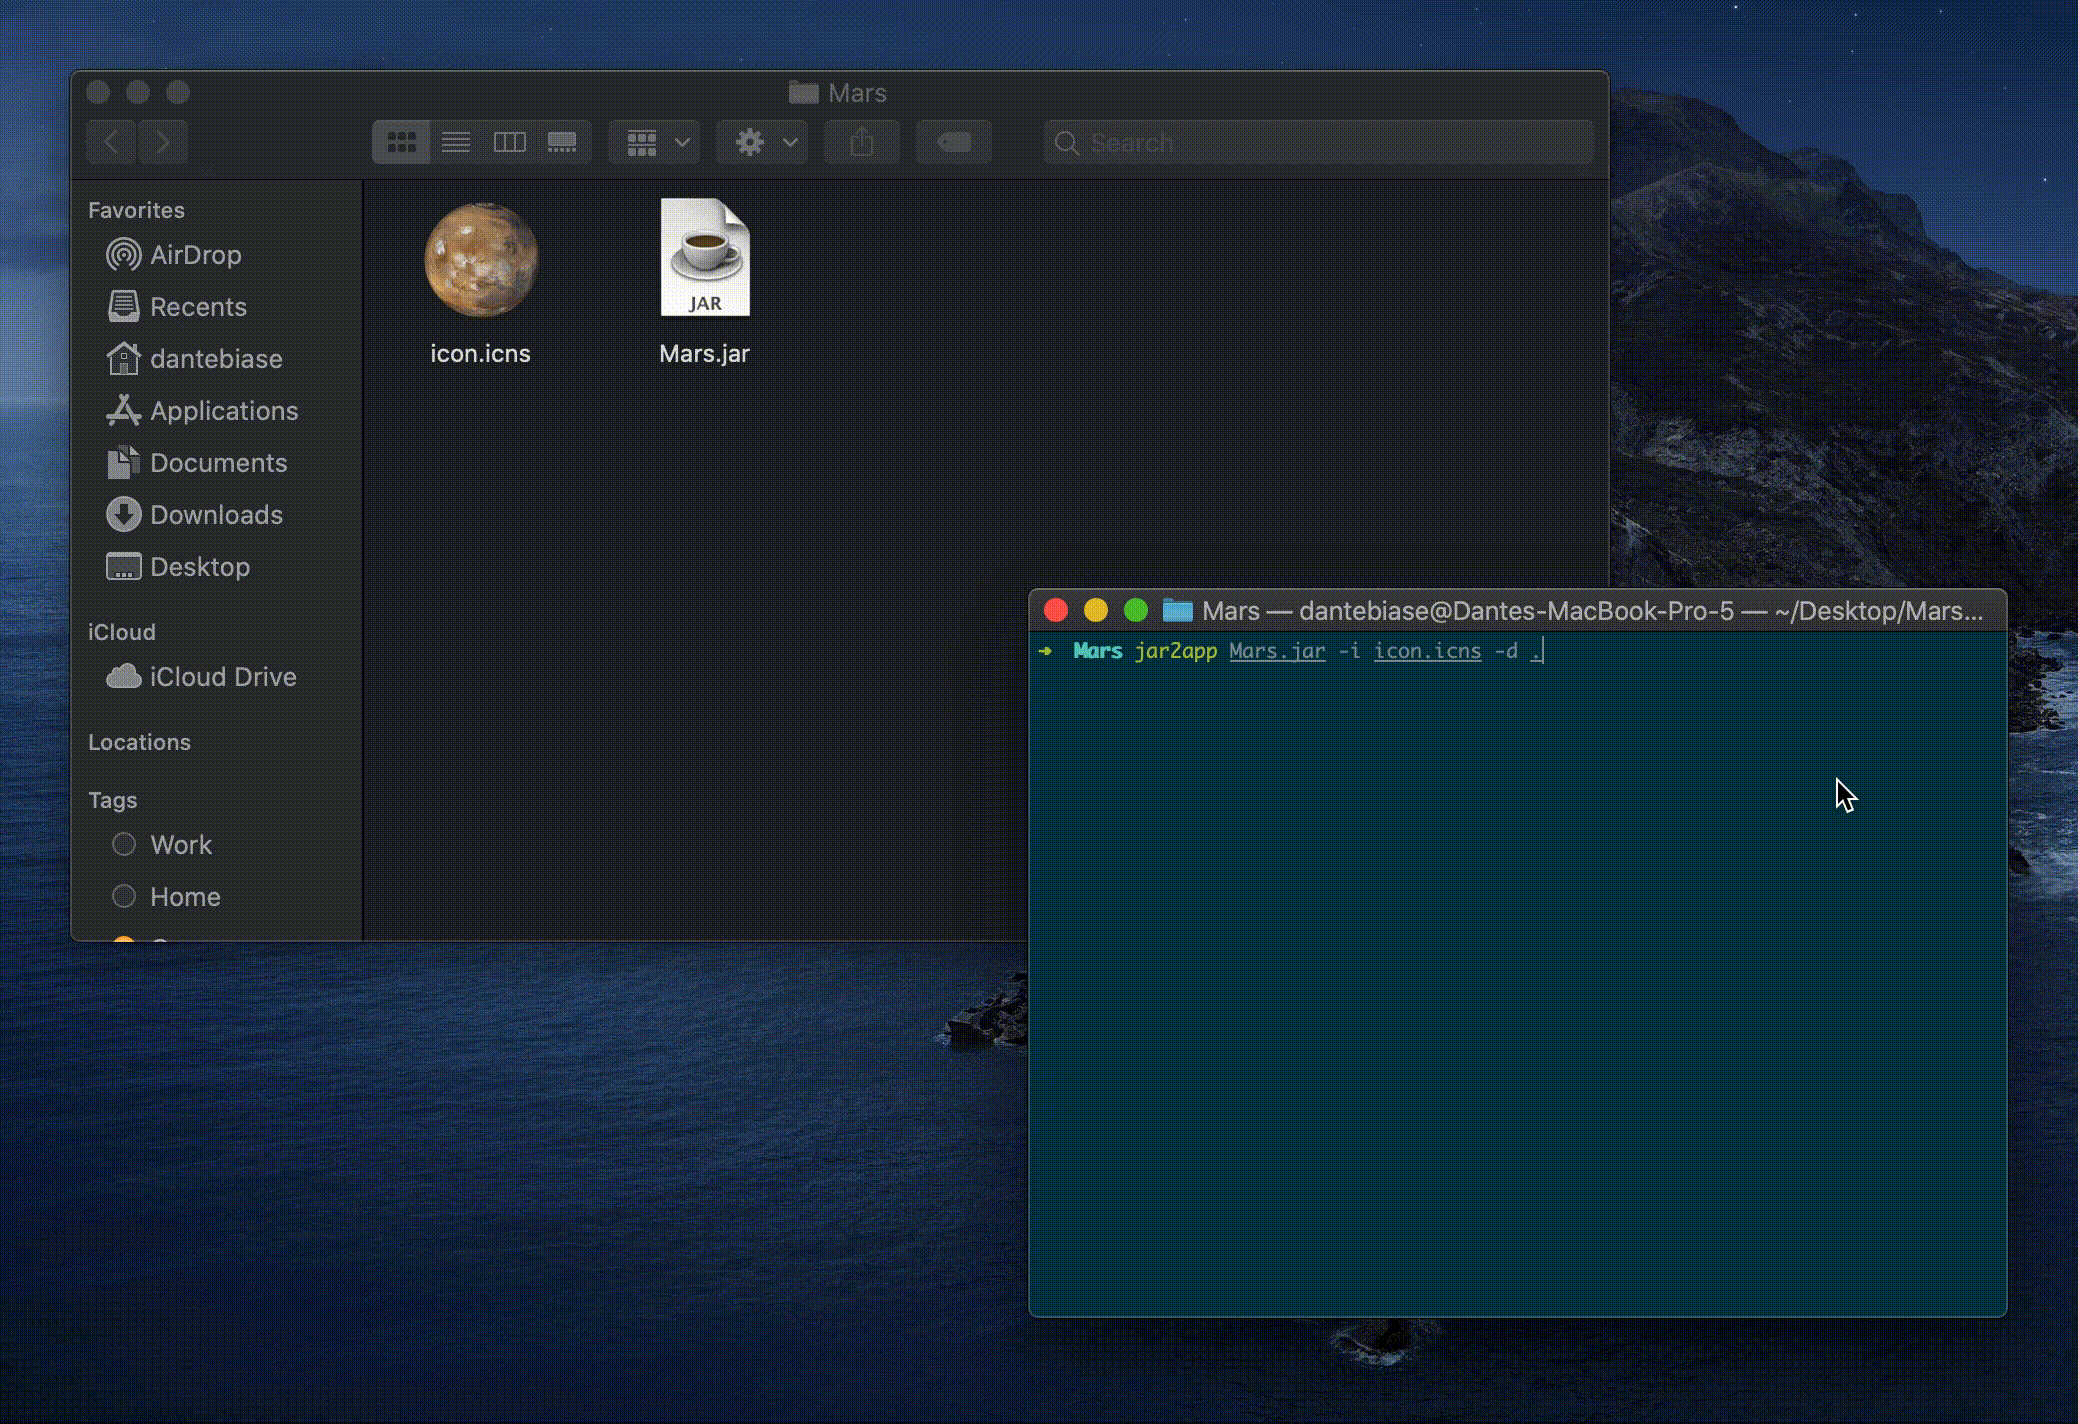This screenshot has height=1424, width=2078.
Task: Click the green zoom button on Terminal
Action: [1135, 611]
